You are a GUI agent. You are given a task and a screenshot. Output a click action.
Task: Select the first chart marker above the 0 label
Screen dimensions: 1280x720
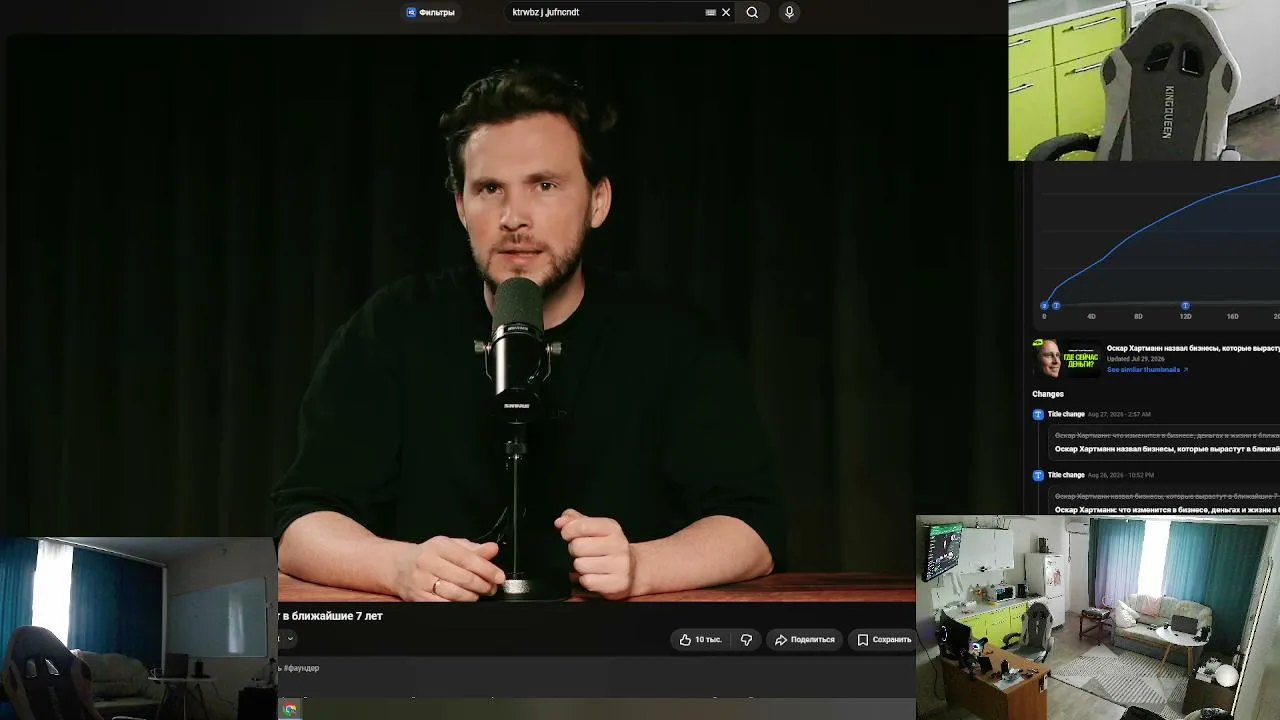1045,306
